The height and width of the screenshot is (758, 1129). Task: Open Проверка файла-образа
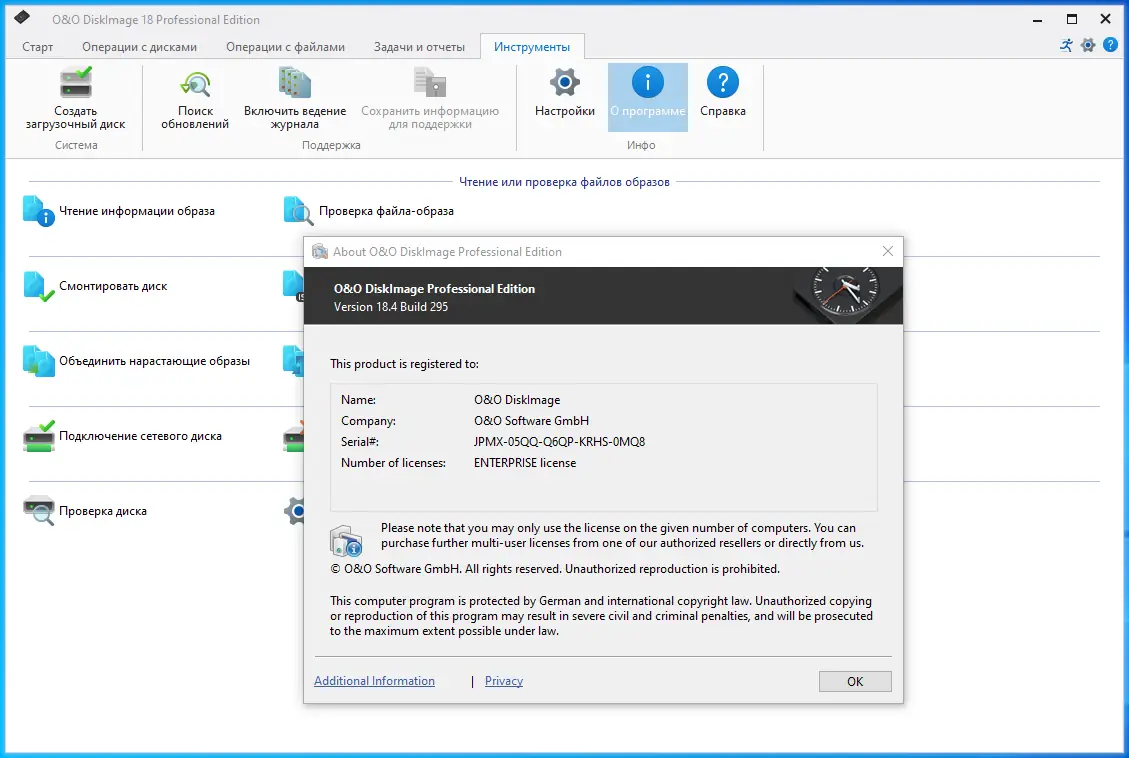[297, 211]
